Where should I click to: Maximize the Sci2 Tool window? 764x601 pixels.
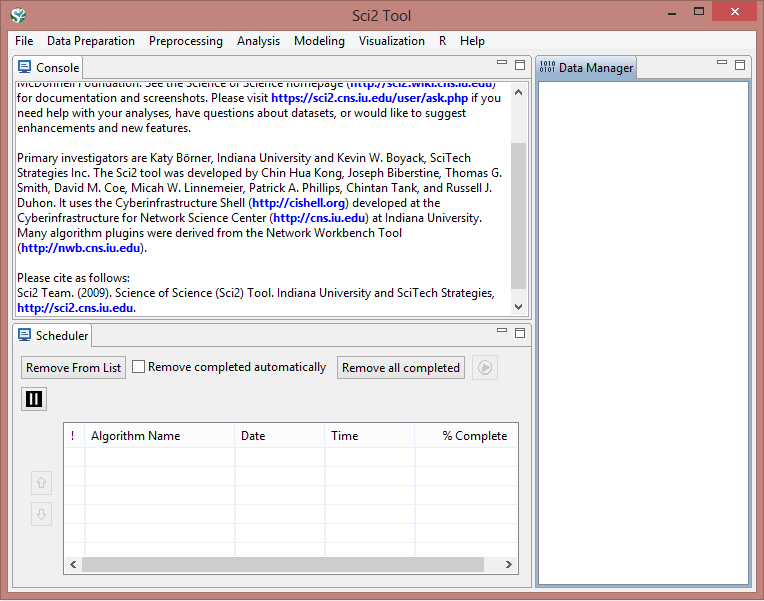click(x=699, y=12)
